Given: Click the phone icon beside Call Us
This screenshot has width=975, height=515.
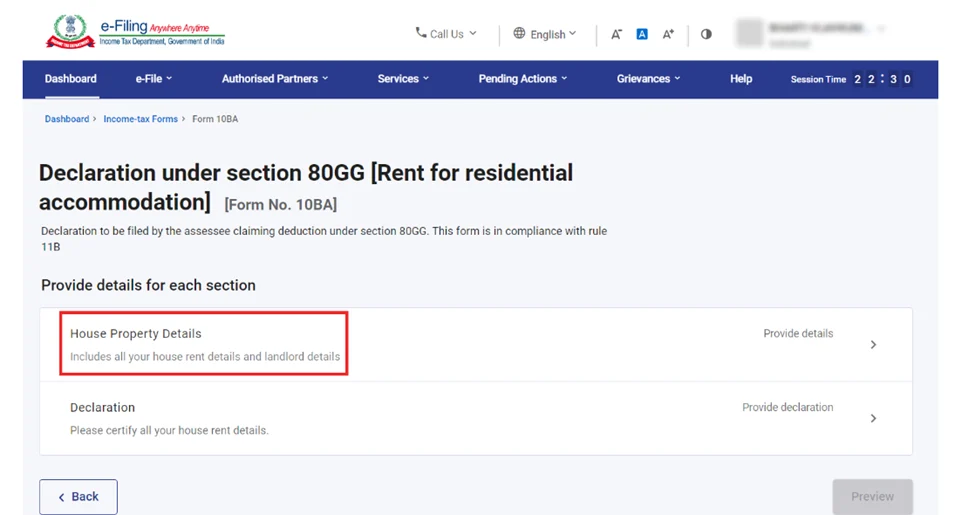Looking at the screenshot, I should [421, 32].
